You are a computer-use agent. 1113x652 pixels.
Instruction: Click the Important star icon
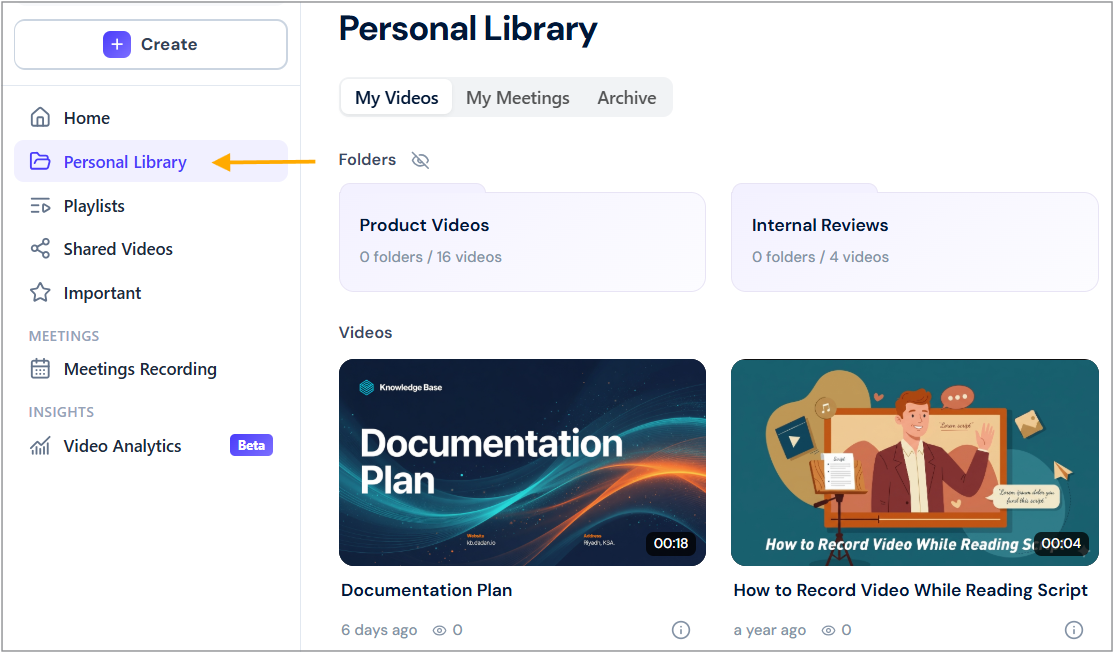[40, 292]
